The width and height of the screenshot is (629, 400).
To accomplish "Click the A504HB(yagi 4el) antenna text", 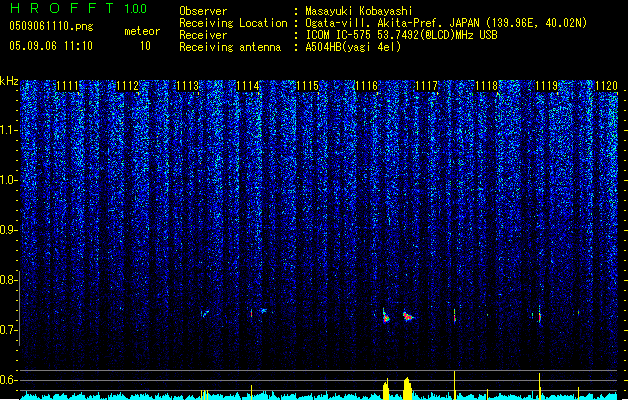I will [353, 47].
